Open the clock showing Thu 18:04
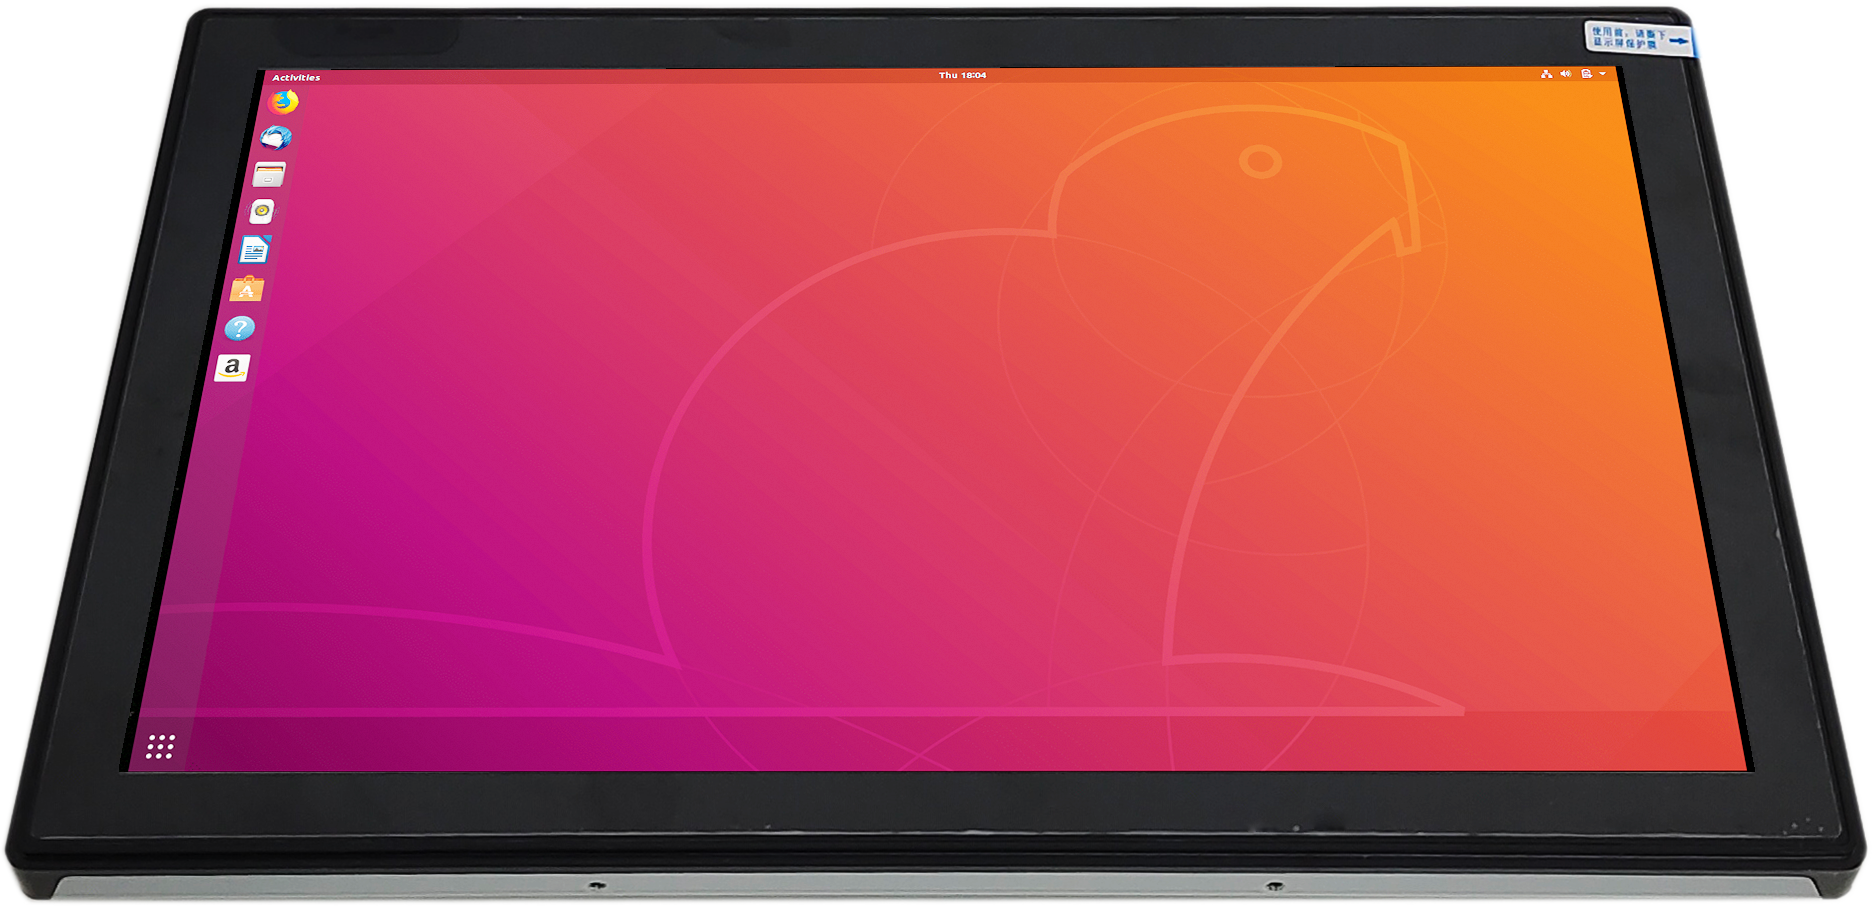Viewport: 1872px width, 906px height. click(x=962, y=75)
